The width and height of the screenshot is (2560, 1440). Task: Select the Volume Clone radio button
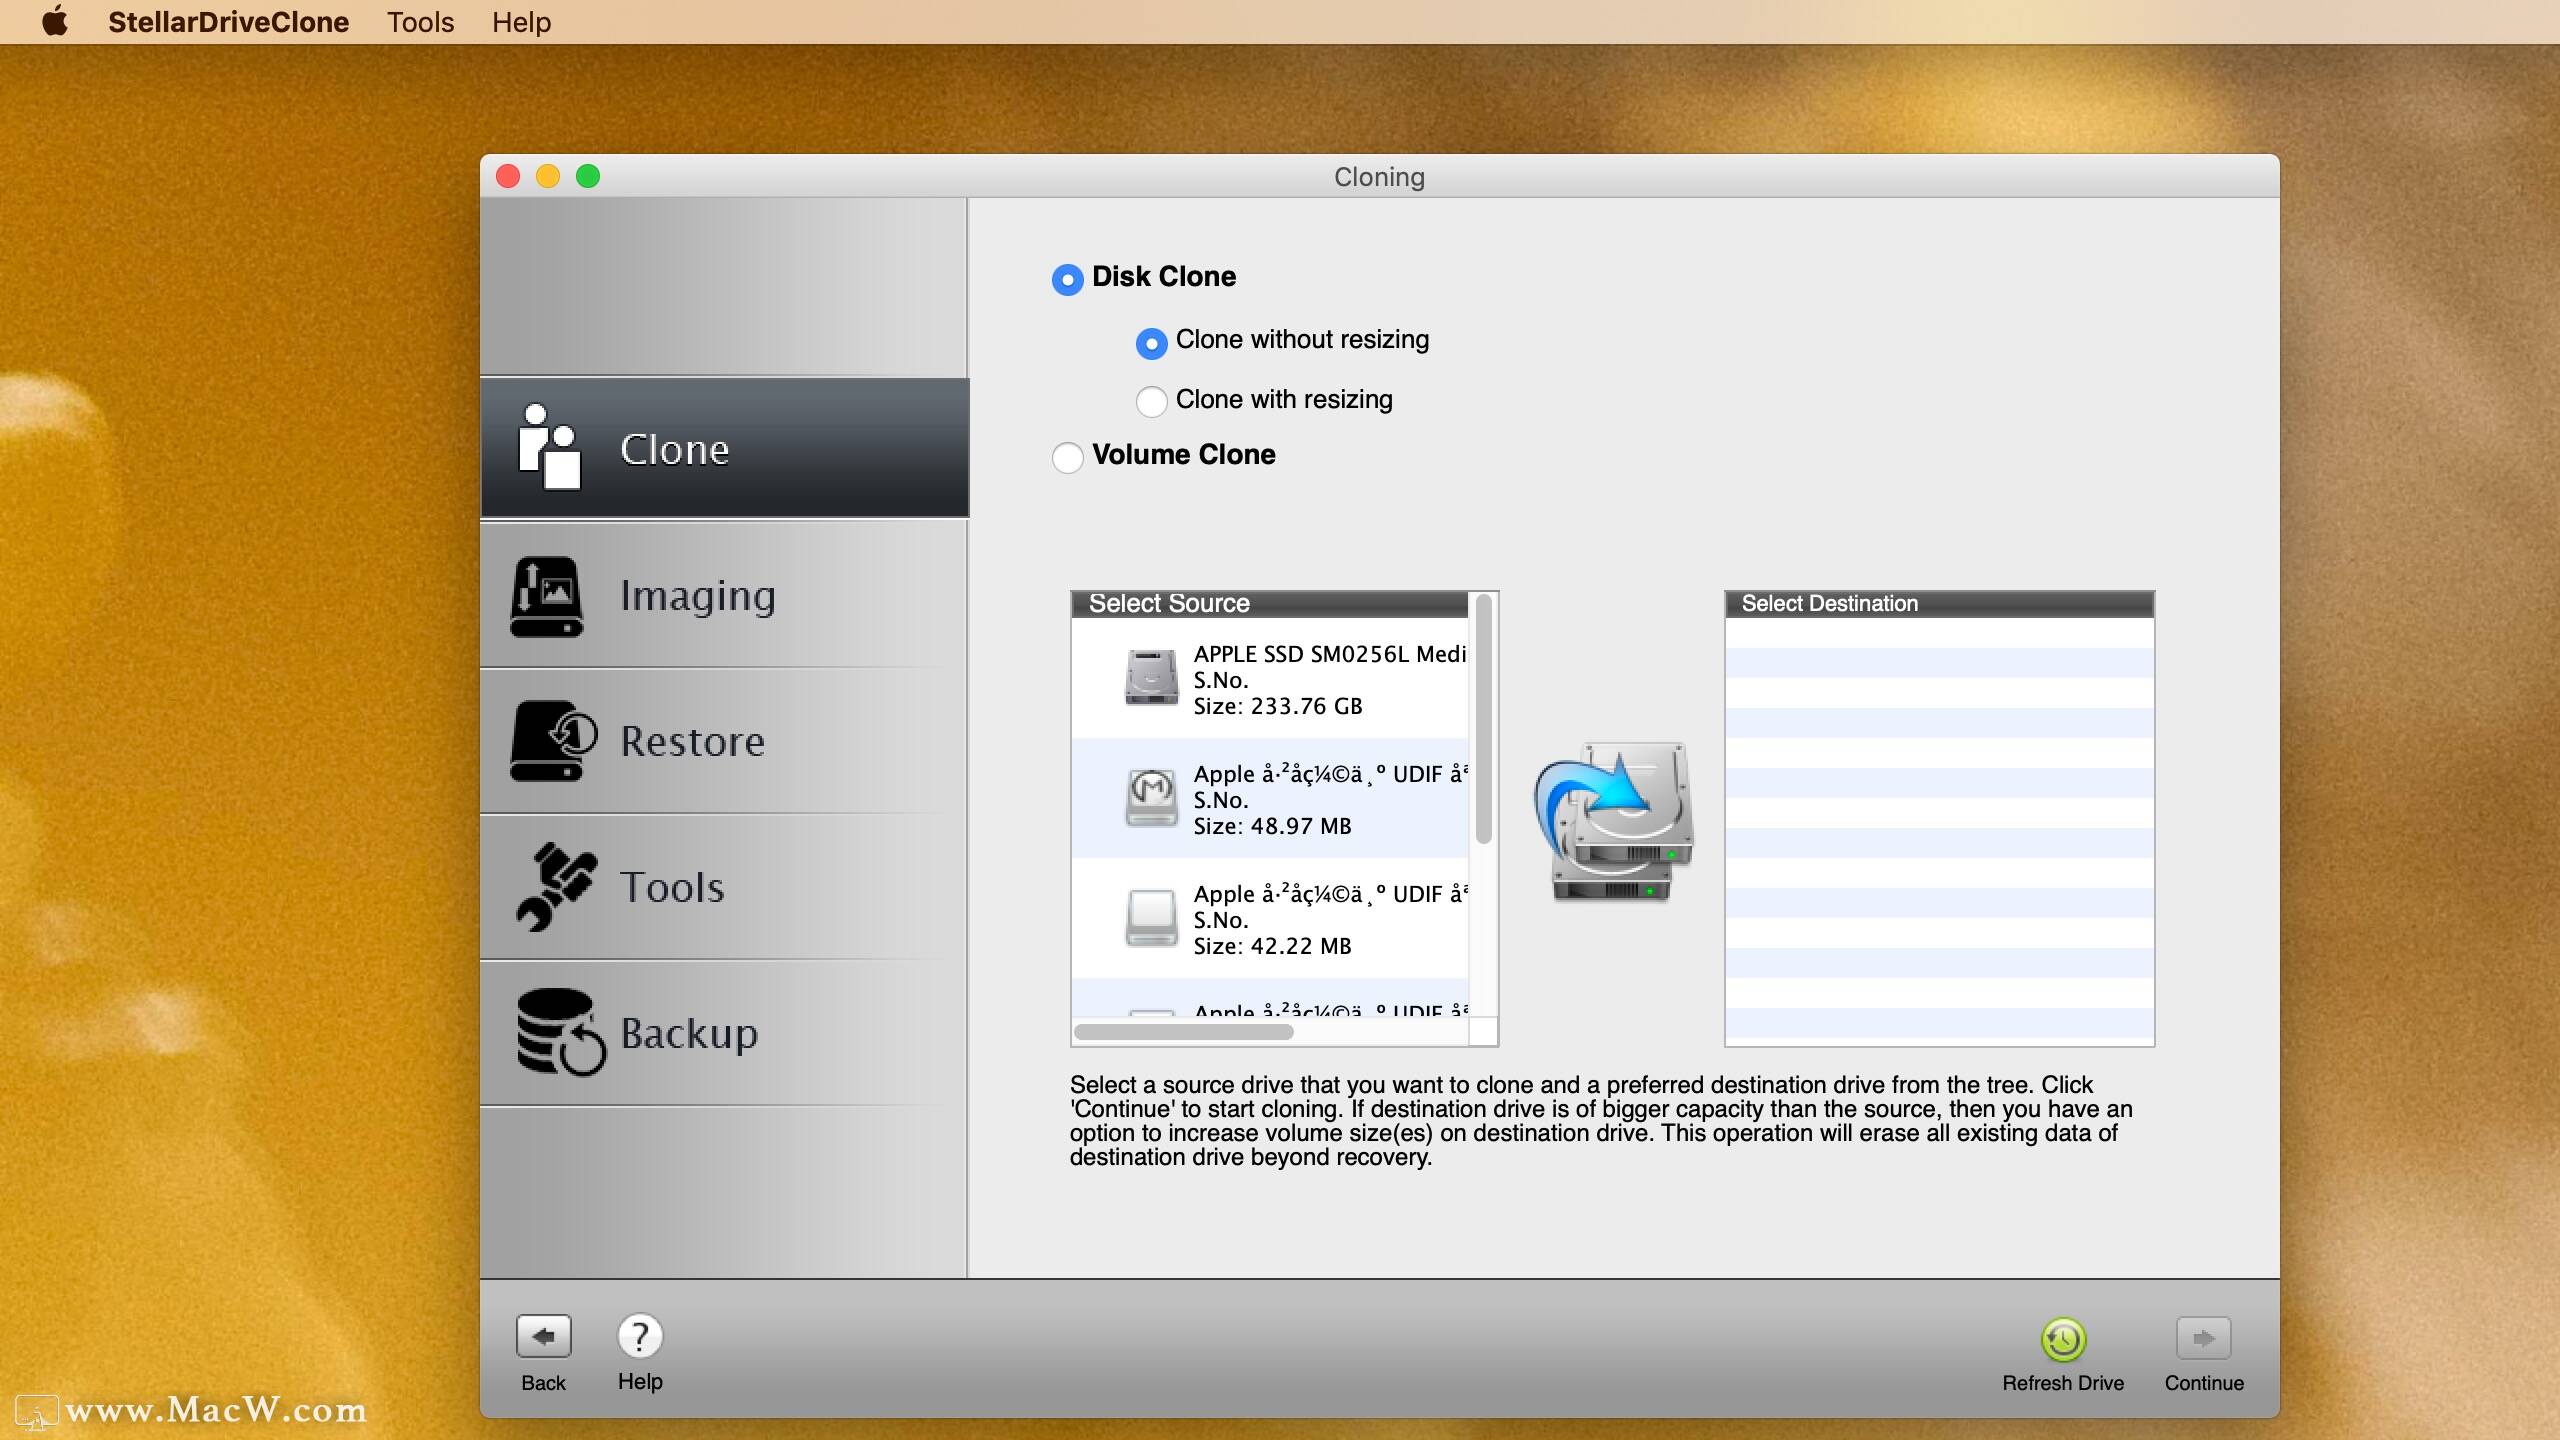click(x=1067, y=457)
